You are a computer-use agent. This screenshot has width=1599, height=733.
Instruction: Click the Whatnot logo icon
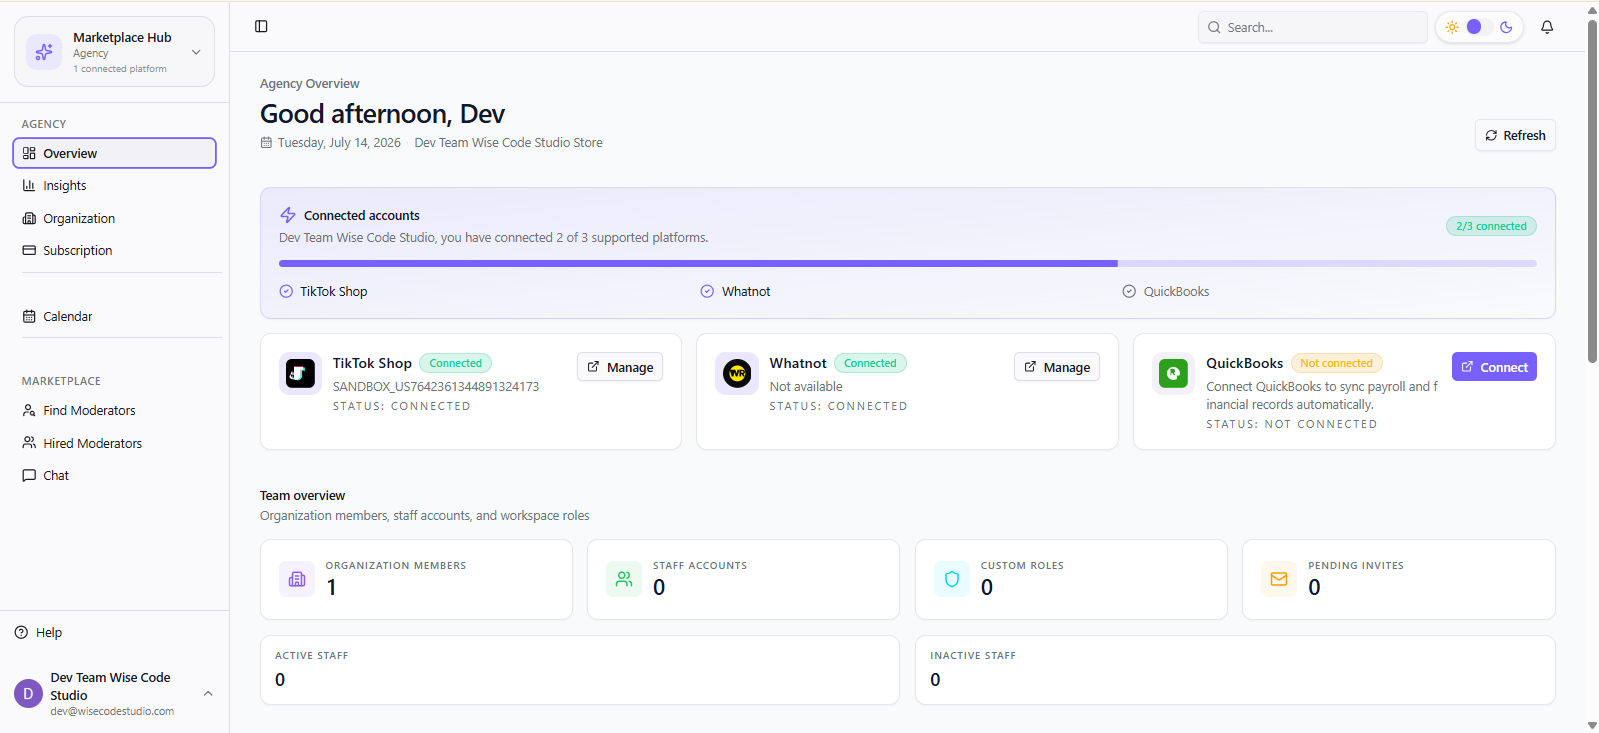pyautogui.click(x=737, y=374)
